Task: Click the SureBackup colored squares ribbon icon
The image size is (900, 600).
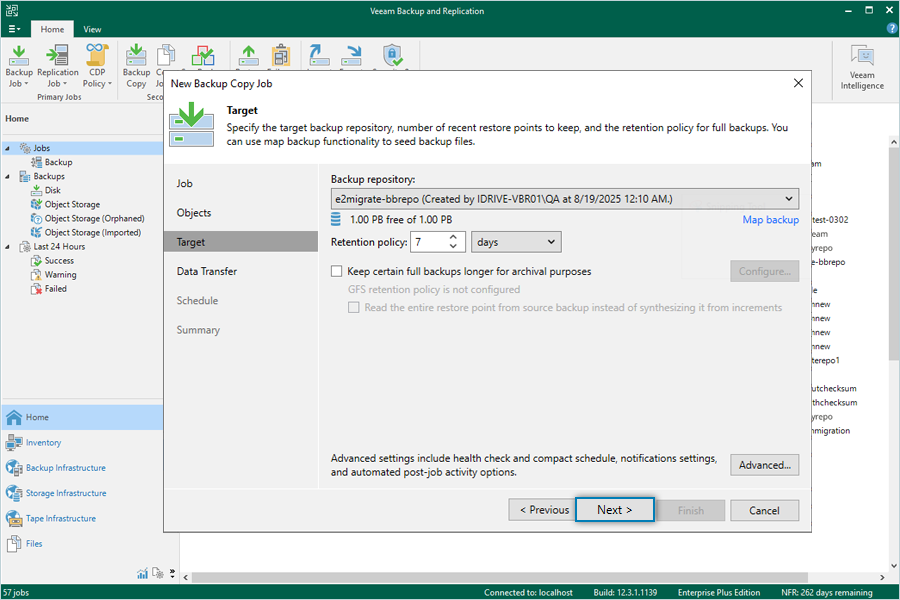Action: pyautogui.click(x=203, y=56)
